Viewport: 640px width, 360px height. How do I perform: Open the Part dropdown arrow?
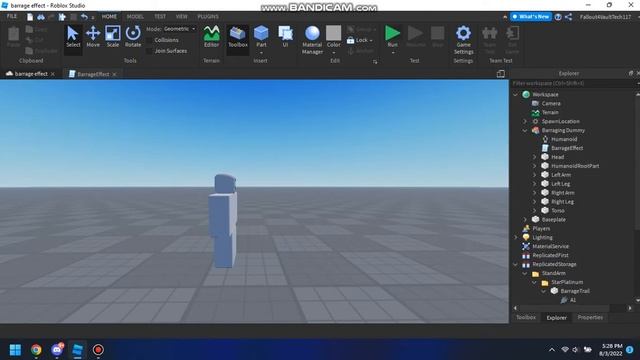tap(261, 52)
